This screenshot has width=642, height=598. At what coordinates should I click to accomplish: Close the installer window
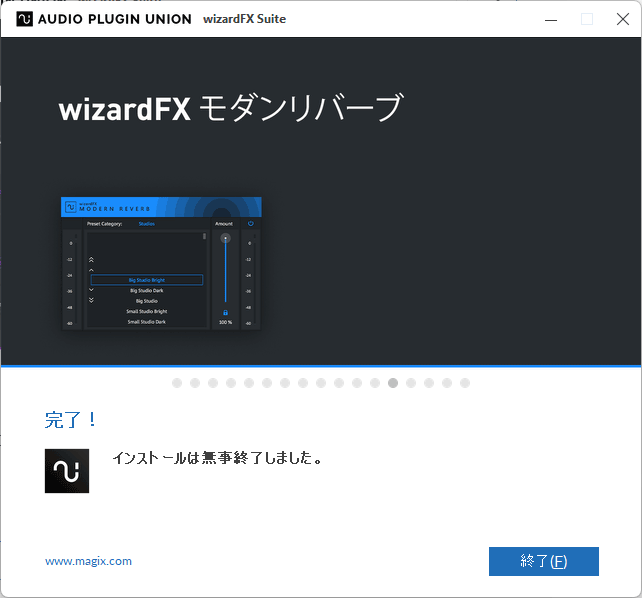point(622,19)
